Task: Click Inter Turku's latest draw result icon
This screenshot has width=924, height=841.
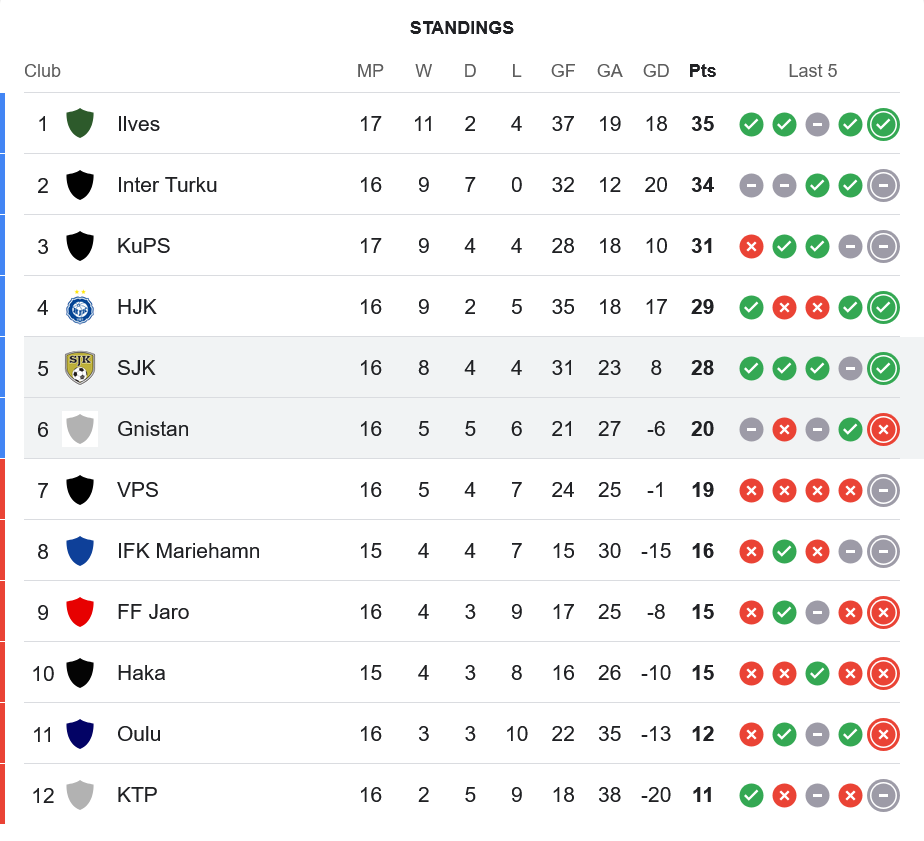Action: tap(883, 185)
